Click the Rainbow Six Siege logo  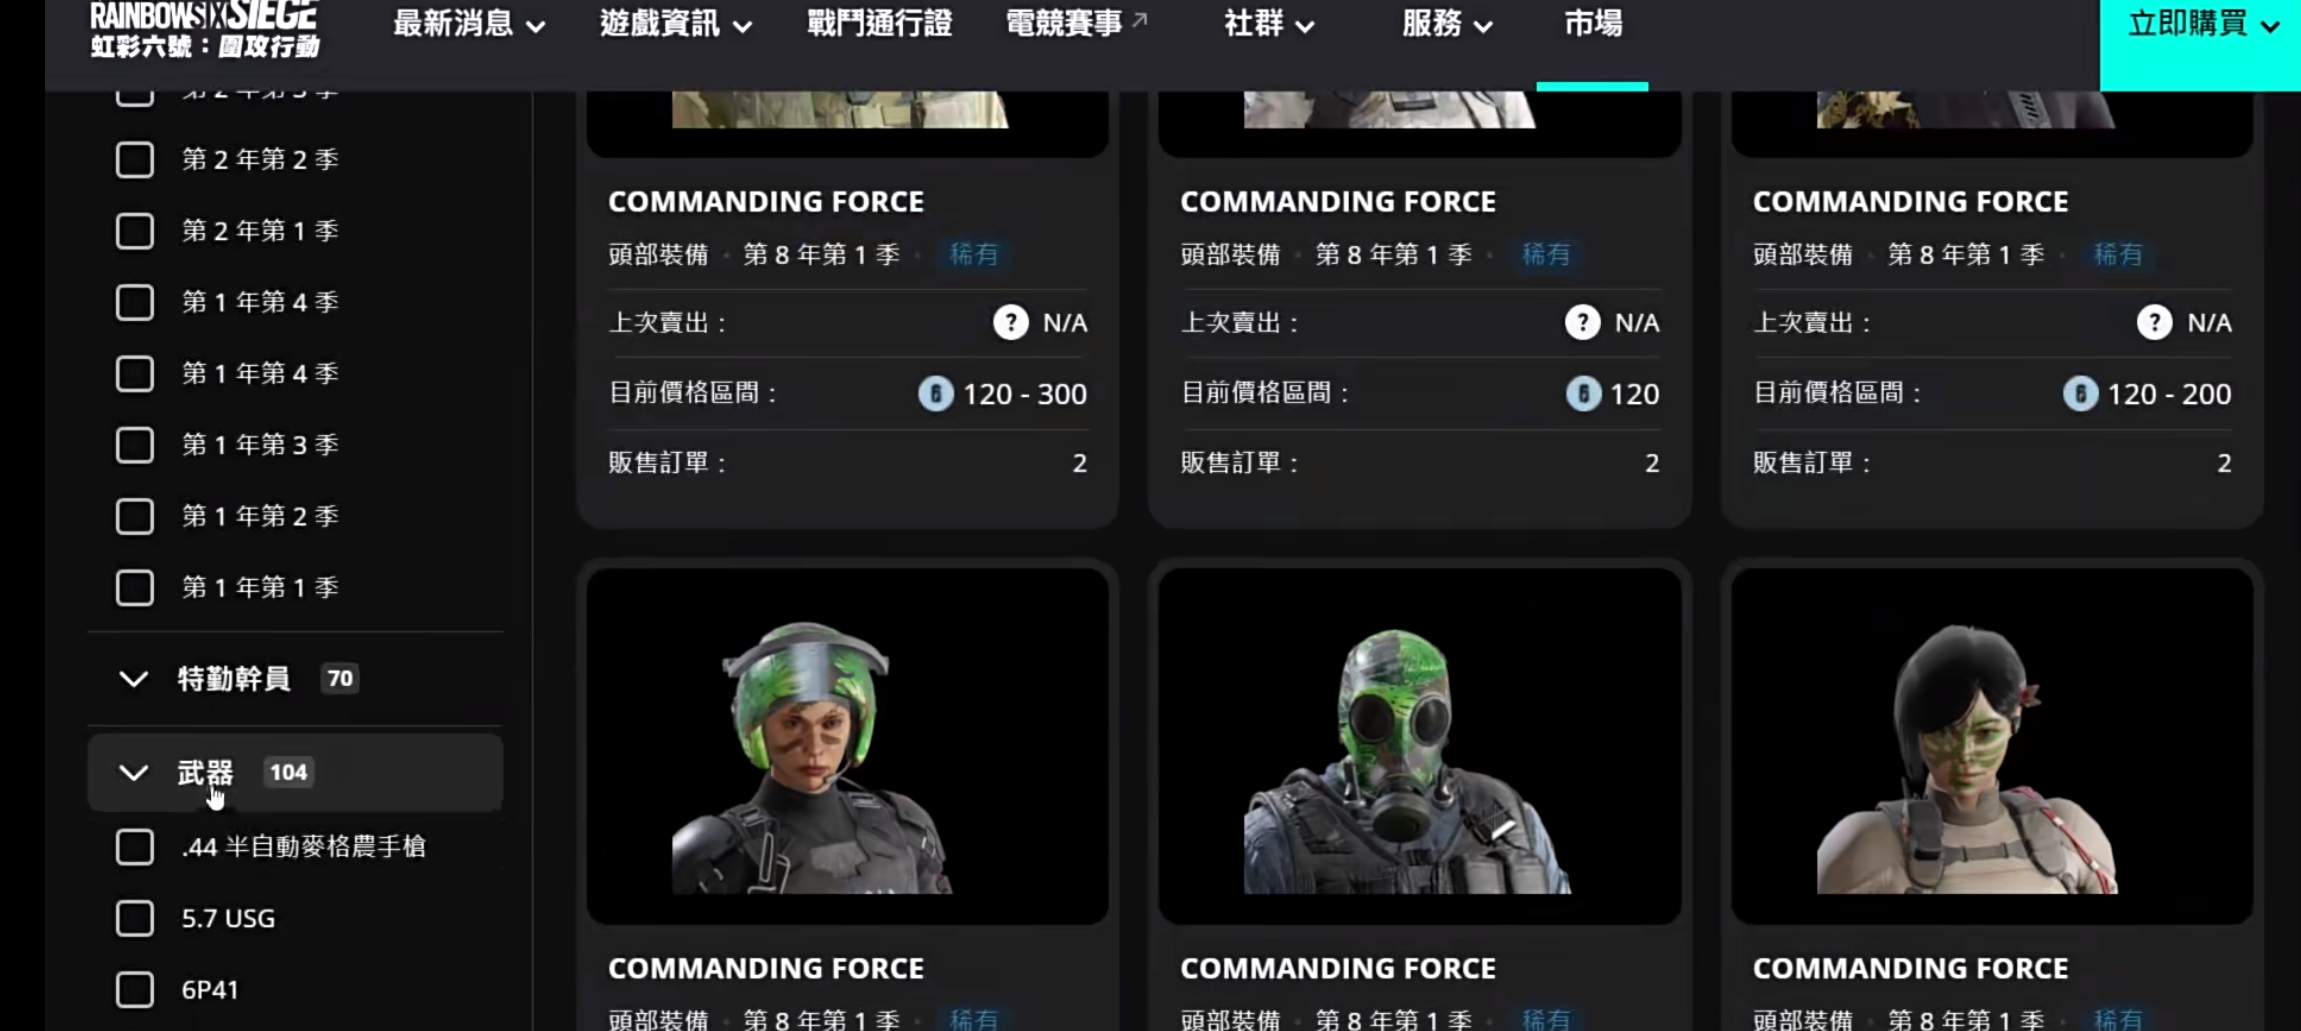tap(204, 30)
